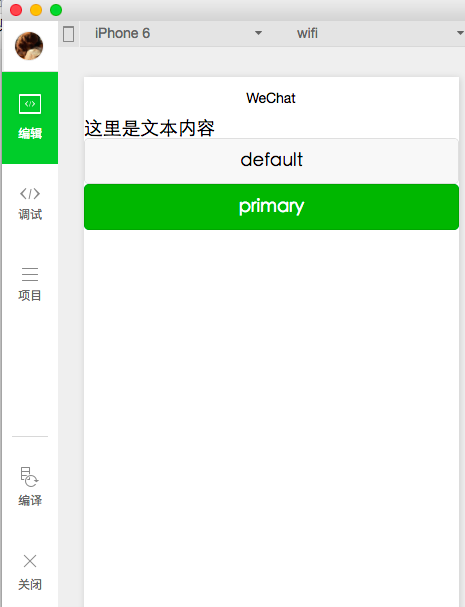Image resolution: width=465 pixels, height=607 pixels.
Task: Run 编译 compile from sidebar
Action: tap(30, 486)
